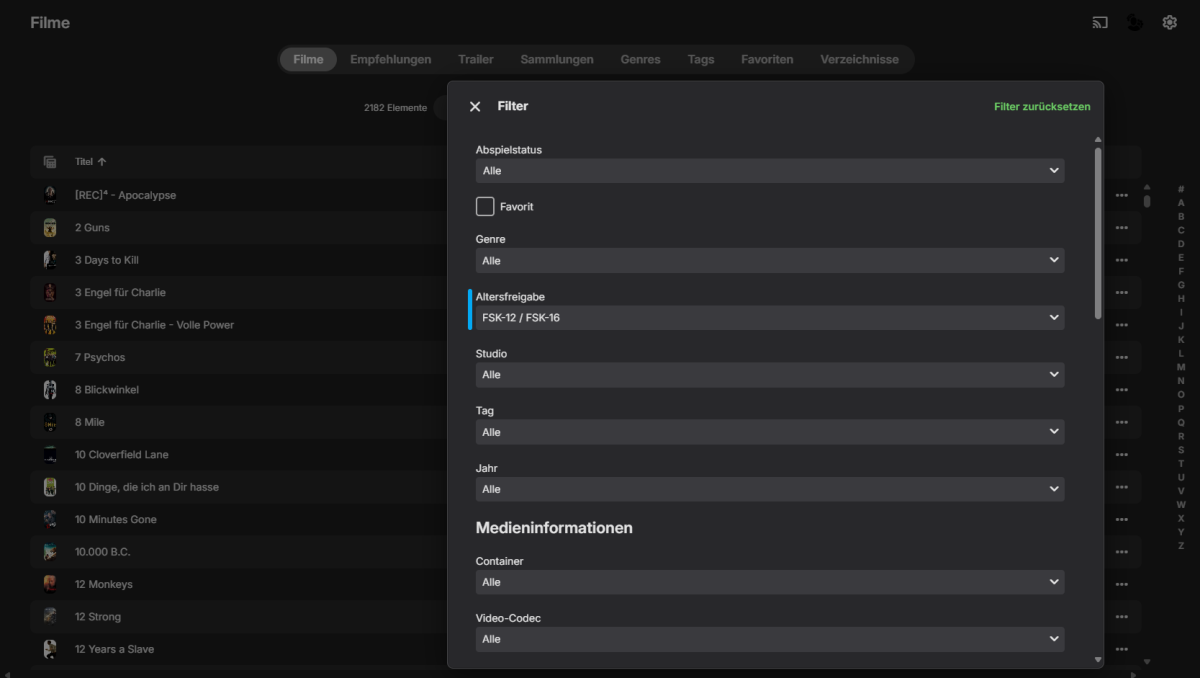
Task: Switch to the Empfehlungen tab
Action: click(x=390, y=59)
